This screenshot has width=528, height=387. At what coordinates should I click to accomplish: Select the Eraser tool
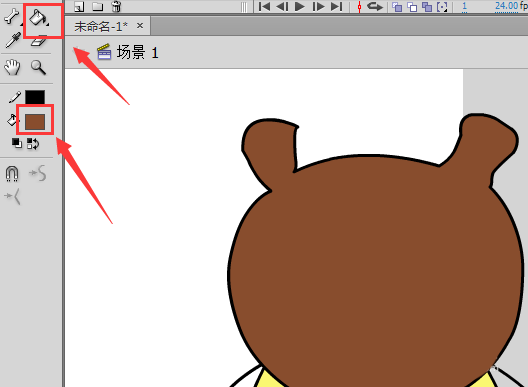click(38, 42)
